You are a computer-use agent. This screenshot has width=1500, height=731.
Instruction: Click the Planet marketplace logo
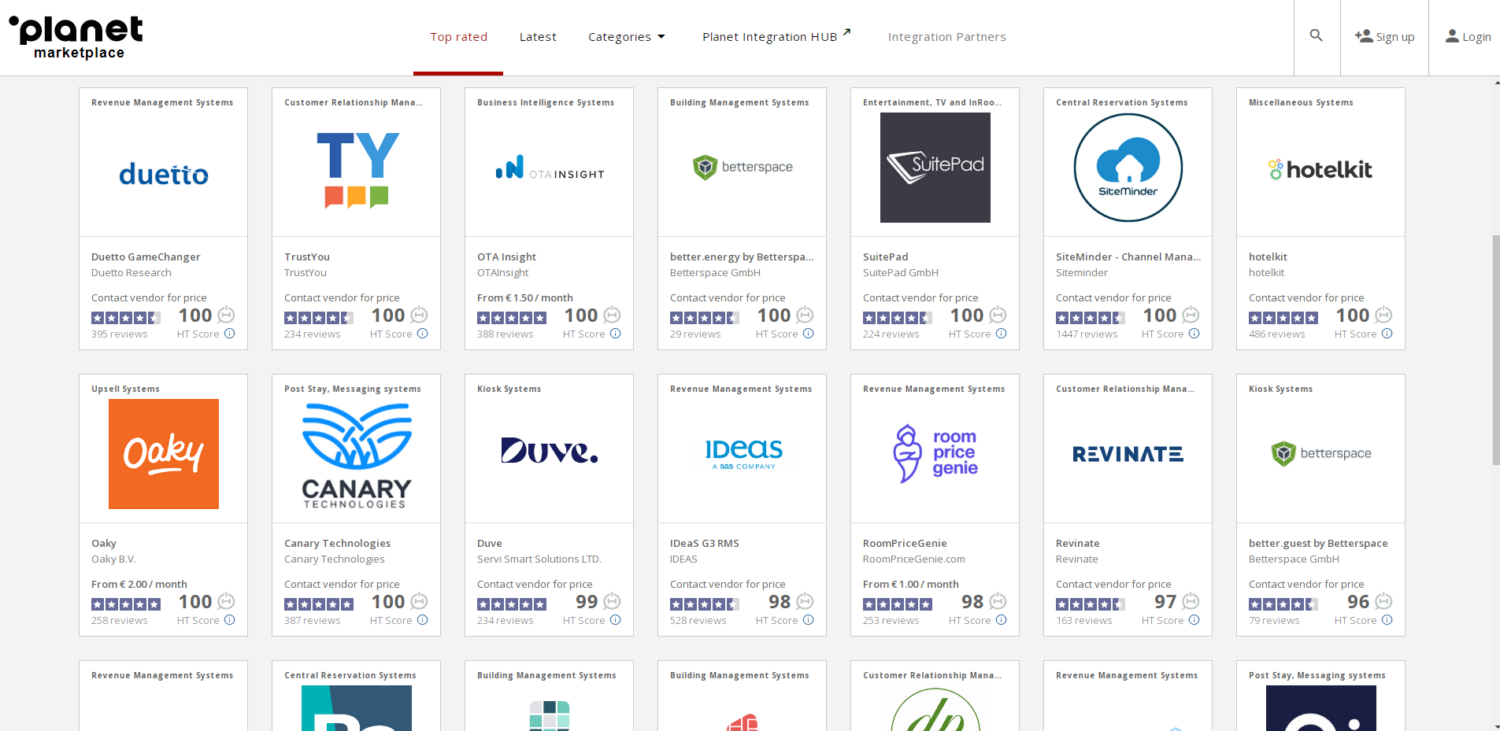click(76, 37)
